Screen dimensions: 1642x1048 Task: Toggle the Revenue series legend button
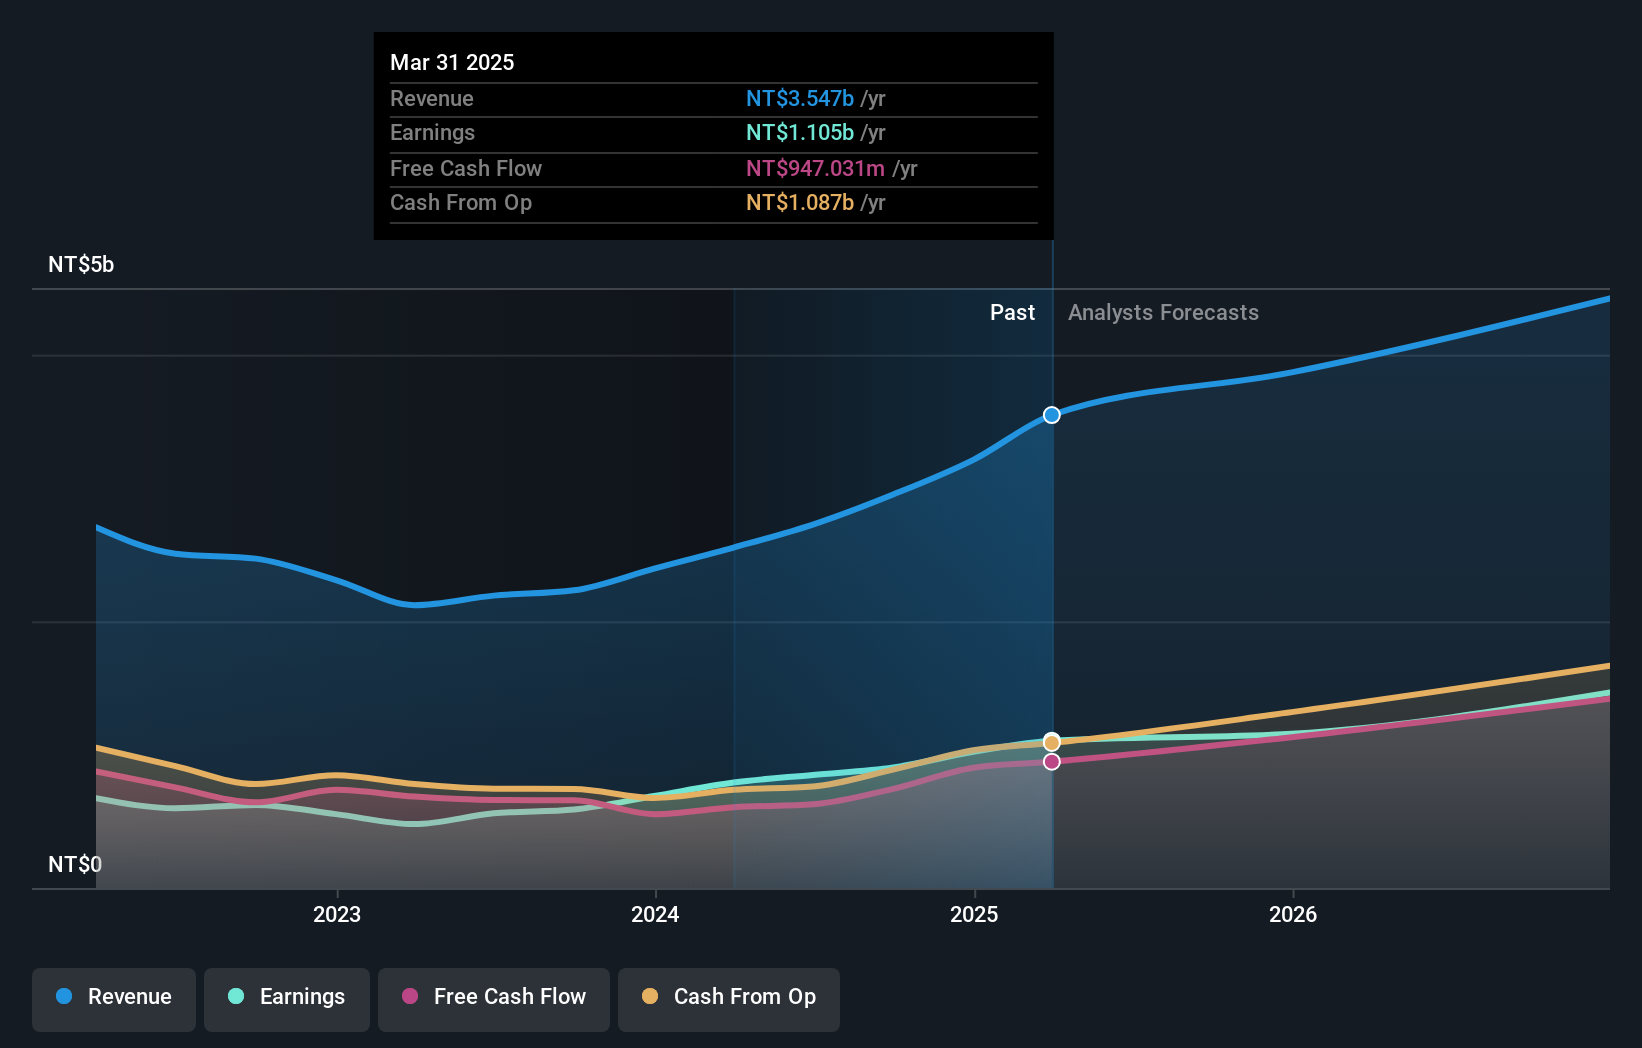point(114,999)
